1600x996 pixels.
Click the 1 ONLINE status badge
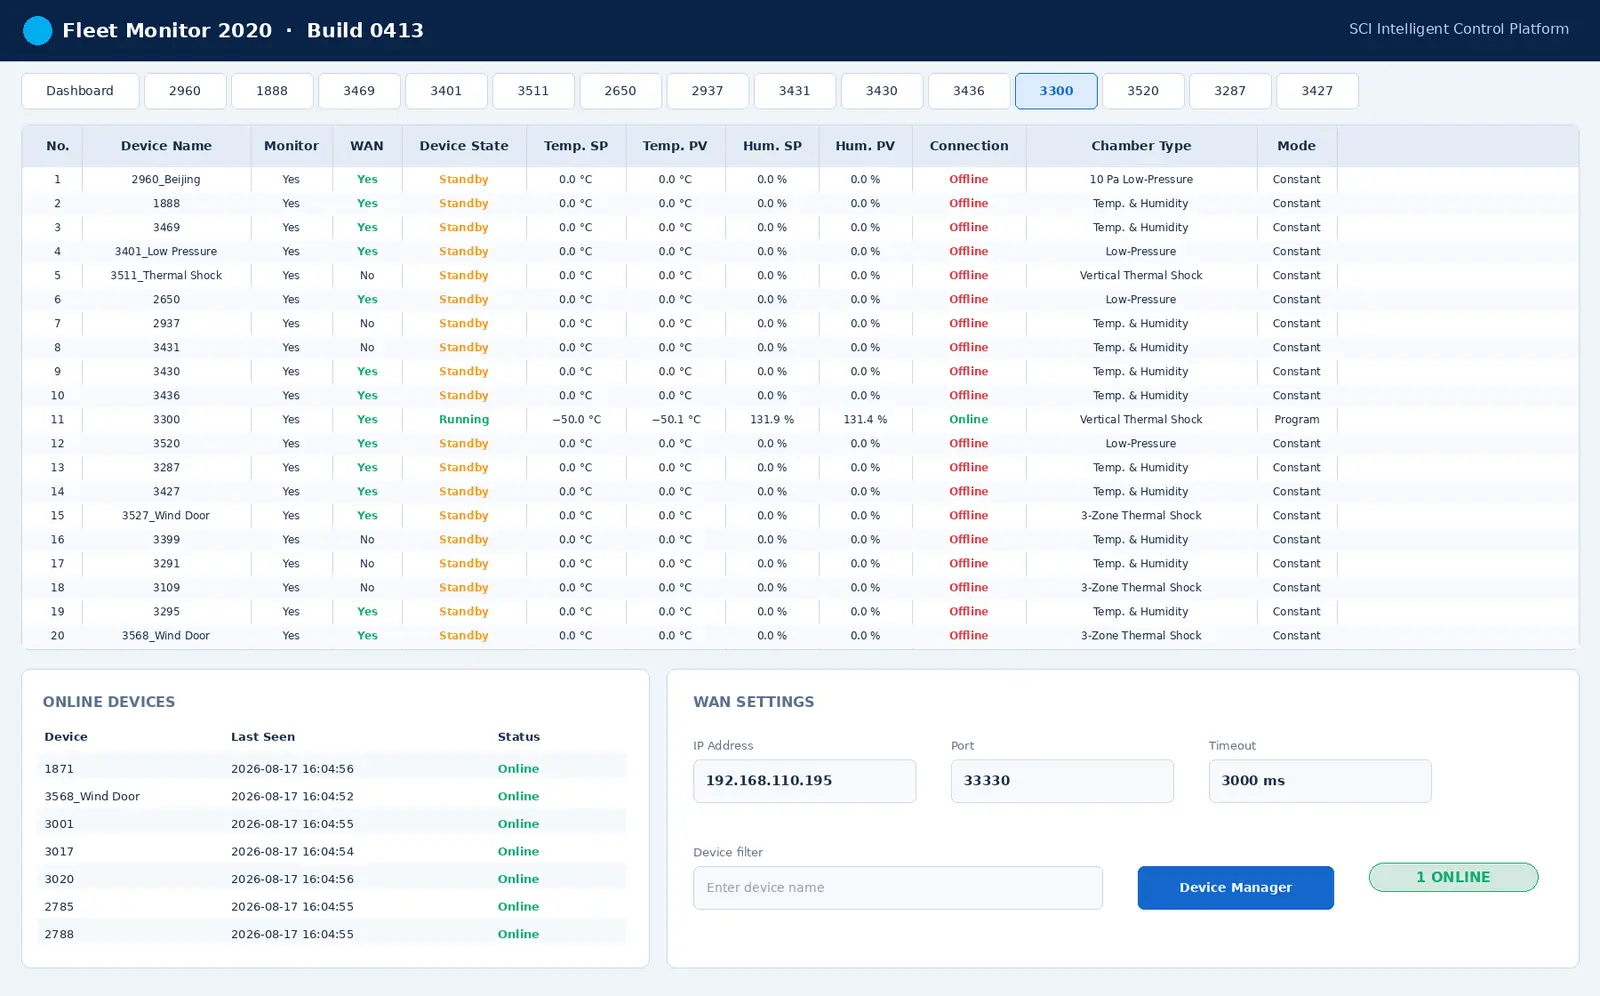tap(1453, 877)
